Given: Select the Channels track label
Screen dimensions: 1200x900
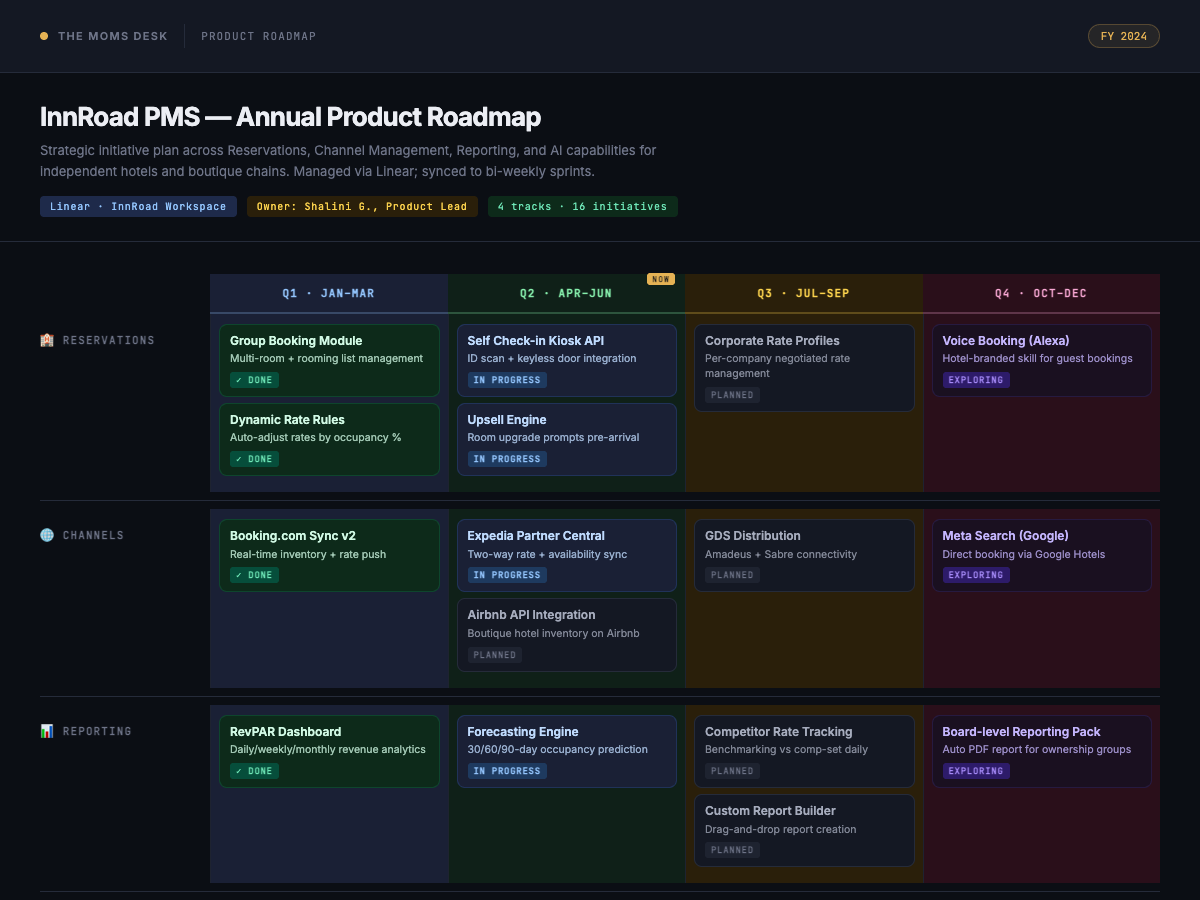Looking at the screenshot, I should pos(93,535).
